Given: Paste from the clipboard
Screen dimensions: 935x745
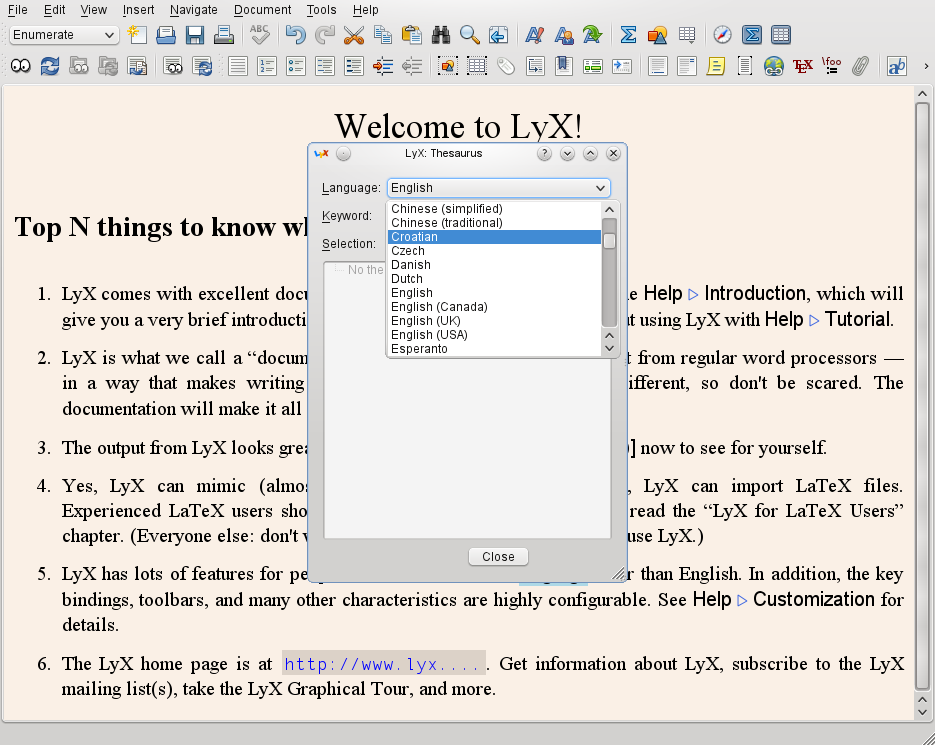Looking at the screenshot, I should (x=411, y=34).
